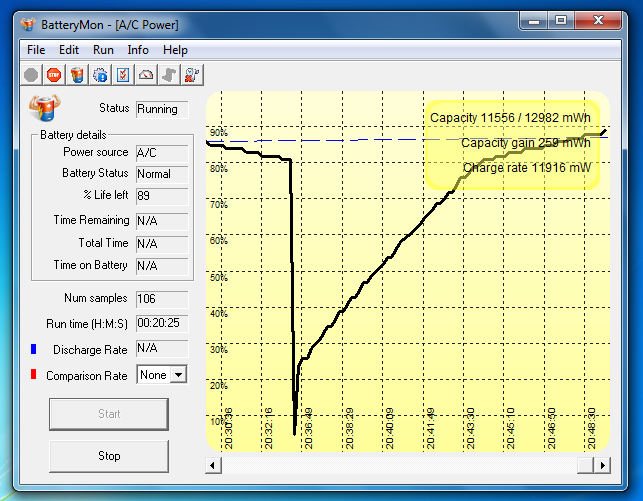Click the 20:30:36 time axis label
Image resolution: width=643 pixels, height=501 pixels.
pos(228,428)
